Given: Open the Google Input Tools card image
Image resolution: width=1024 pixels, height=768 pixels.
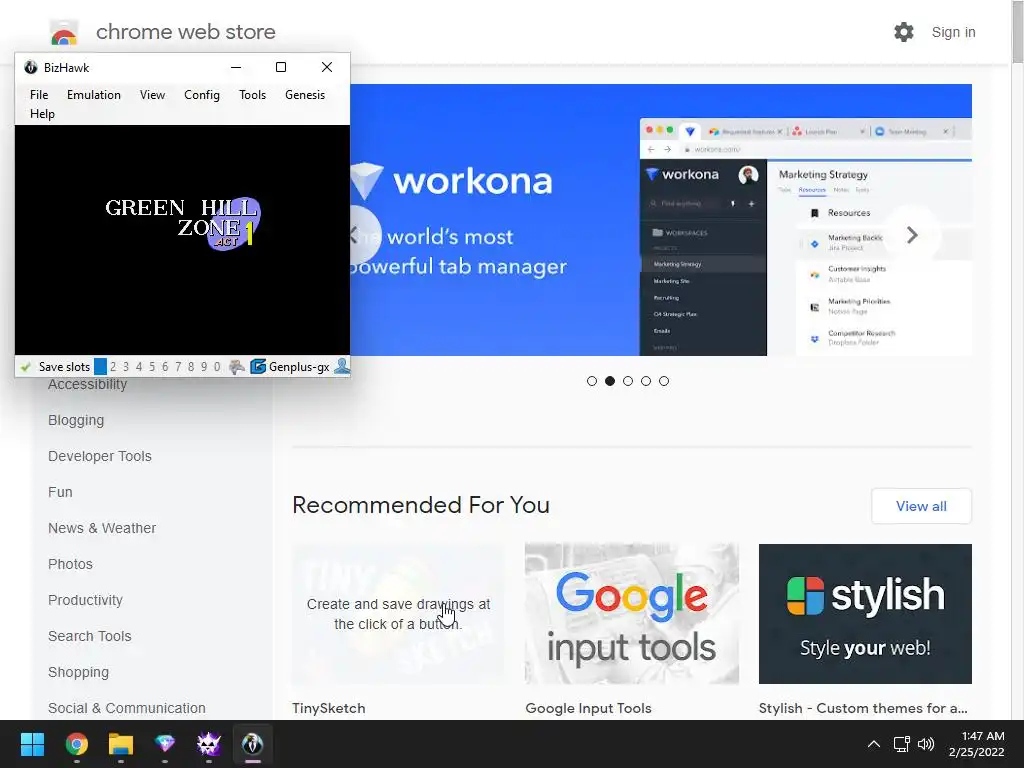Looking at the screenshot, I should [632, 614].
